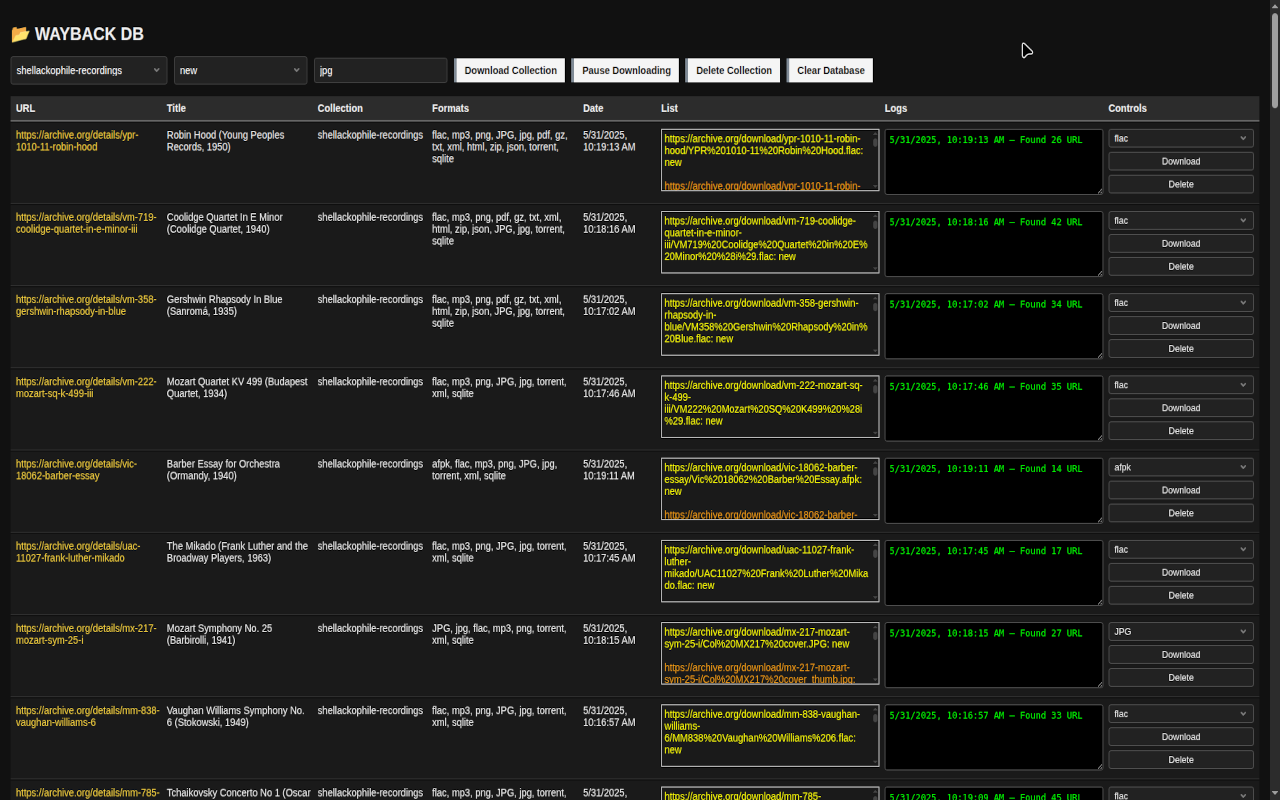The image size is (1280, 800).
Task: Expand the format dropdown for The Mikado row
Action: click(1181, 549)
